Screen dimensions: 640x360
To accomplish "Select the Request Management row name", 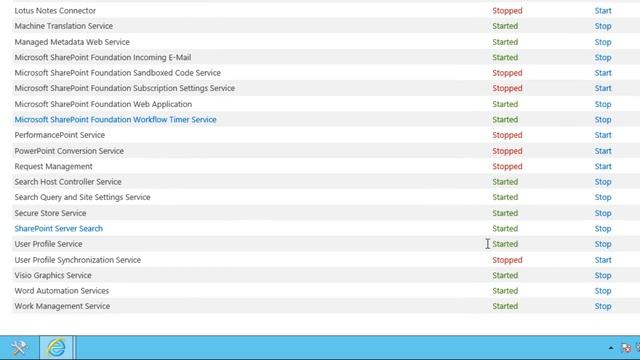I will (x=53, y=167).
